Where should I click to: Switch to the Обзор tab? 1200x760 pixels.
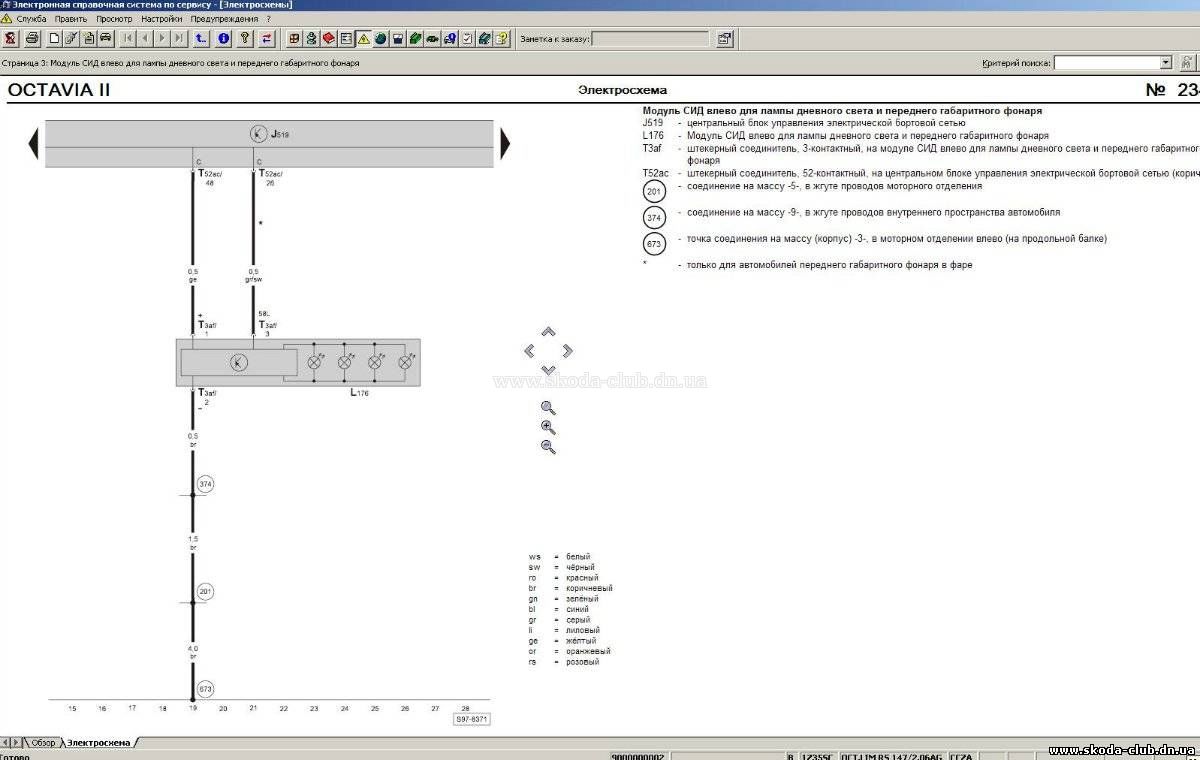coord(43,743)
